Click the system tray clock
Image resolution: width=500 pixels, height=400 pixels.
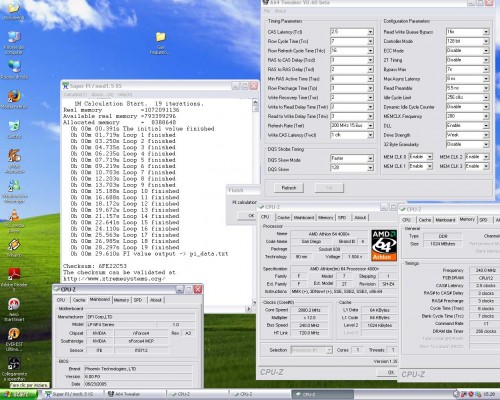[x=489, y=394]
